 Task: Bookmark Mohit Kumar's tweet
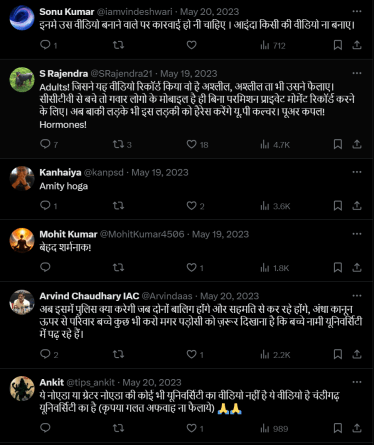(x=338, y=267)
